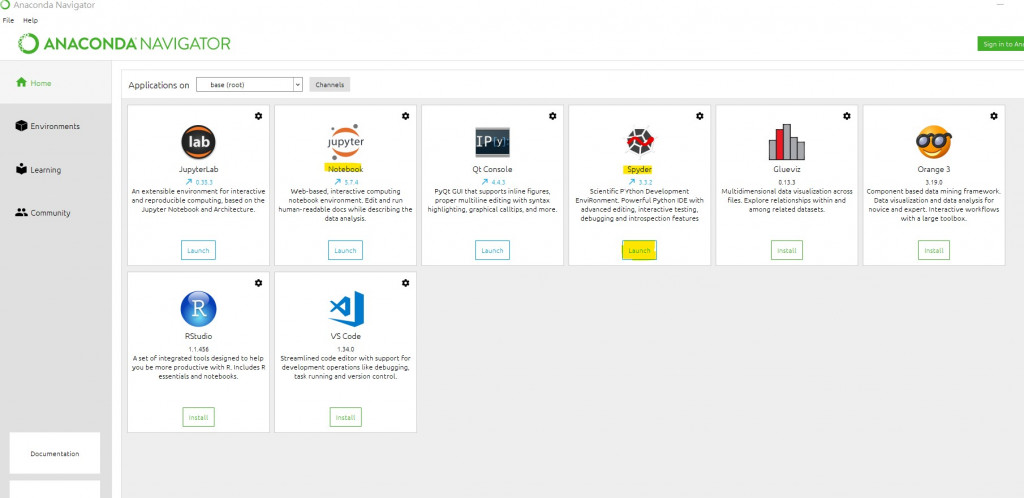The width and height of the screenshot is (1024, 498).
Task: Click the JupyterLab application logo
Action: pyautogui.click(x=199, y=142)
